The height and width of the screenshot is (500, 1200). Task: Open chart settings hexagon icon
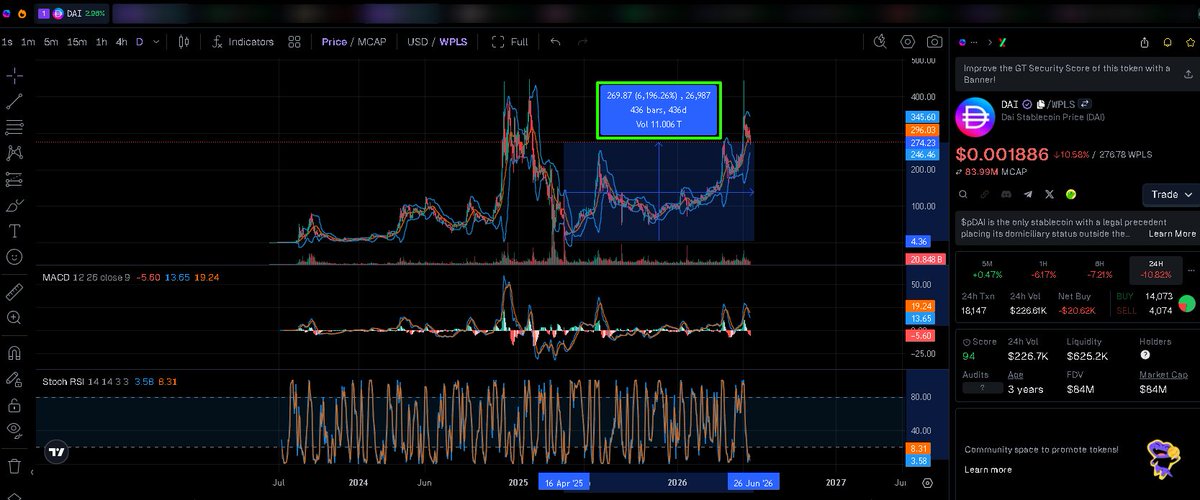[x=908, y=41]
